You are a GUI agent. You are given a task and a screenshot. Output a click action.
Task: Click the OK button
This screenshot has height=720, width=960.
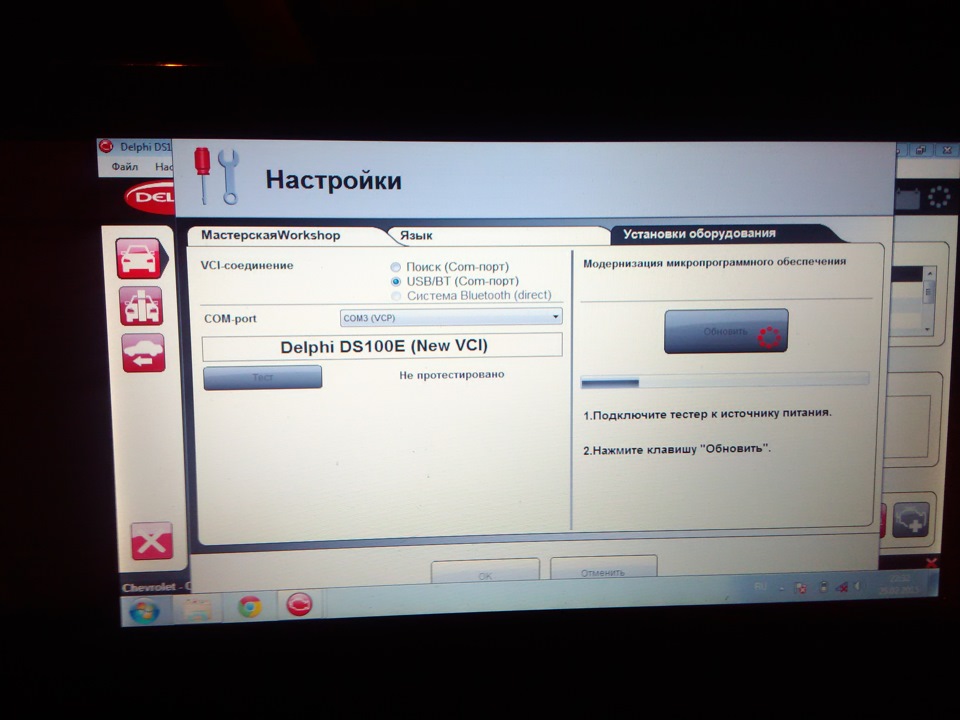485,573
